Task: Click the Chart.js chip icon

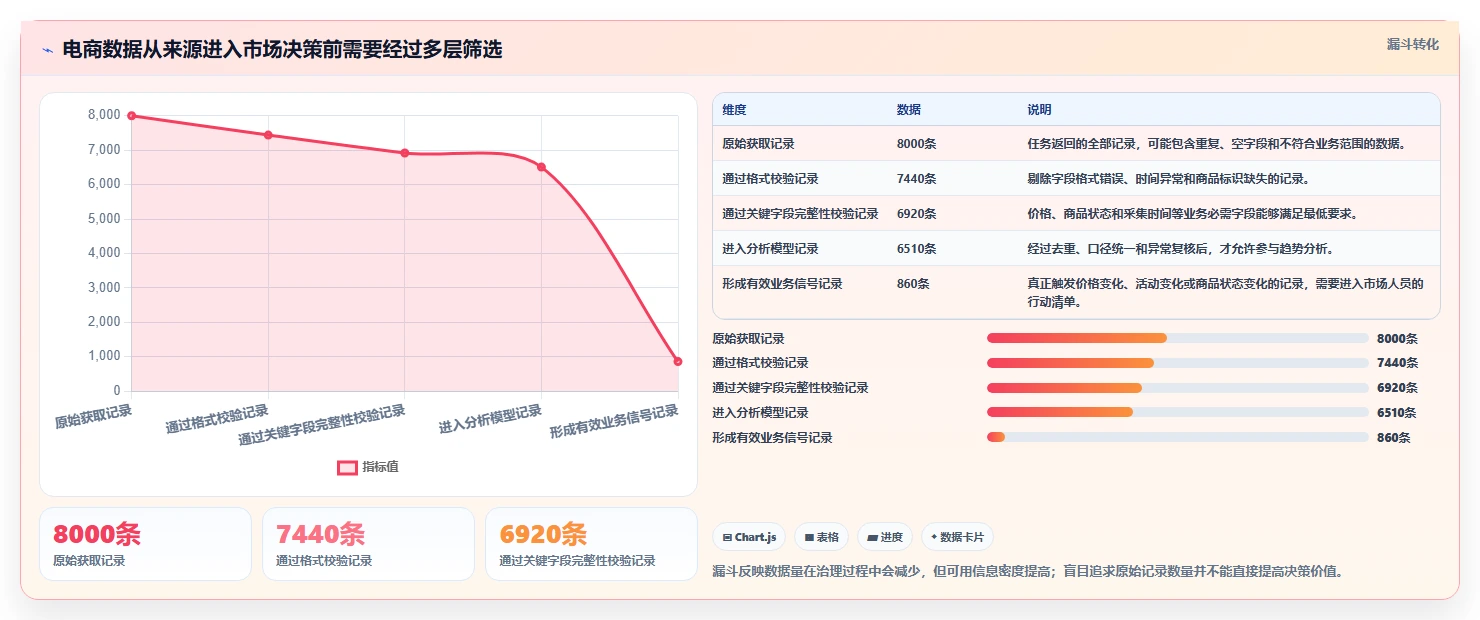Action: tap(727, 537)
